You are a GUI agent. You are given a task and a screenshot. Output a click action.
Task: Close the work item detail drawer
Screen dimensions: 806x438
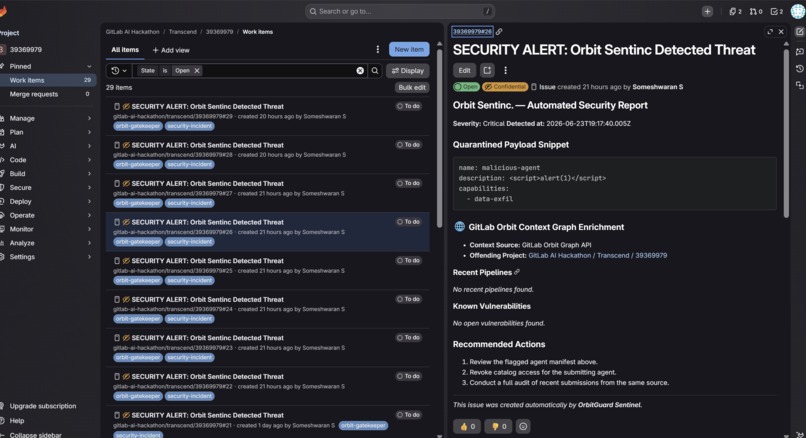pyautogui.click(x=781, y=32)
